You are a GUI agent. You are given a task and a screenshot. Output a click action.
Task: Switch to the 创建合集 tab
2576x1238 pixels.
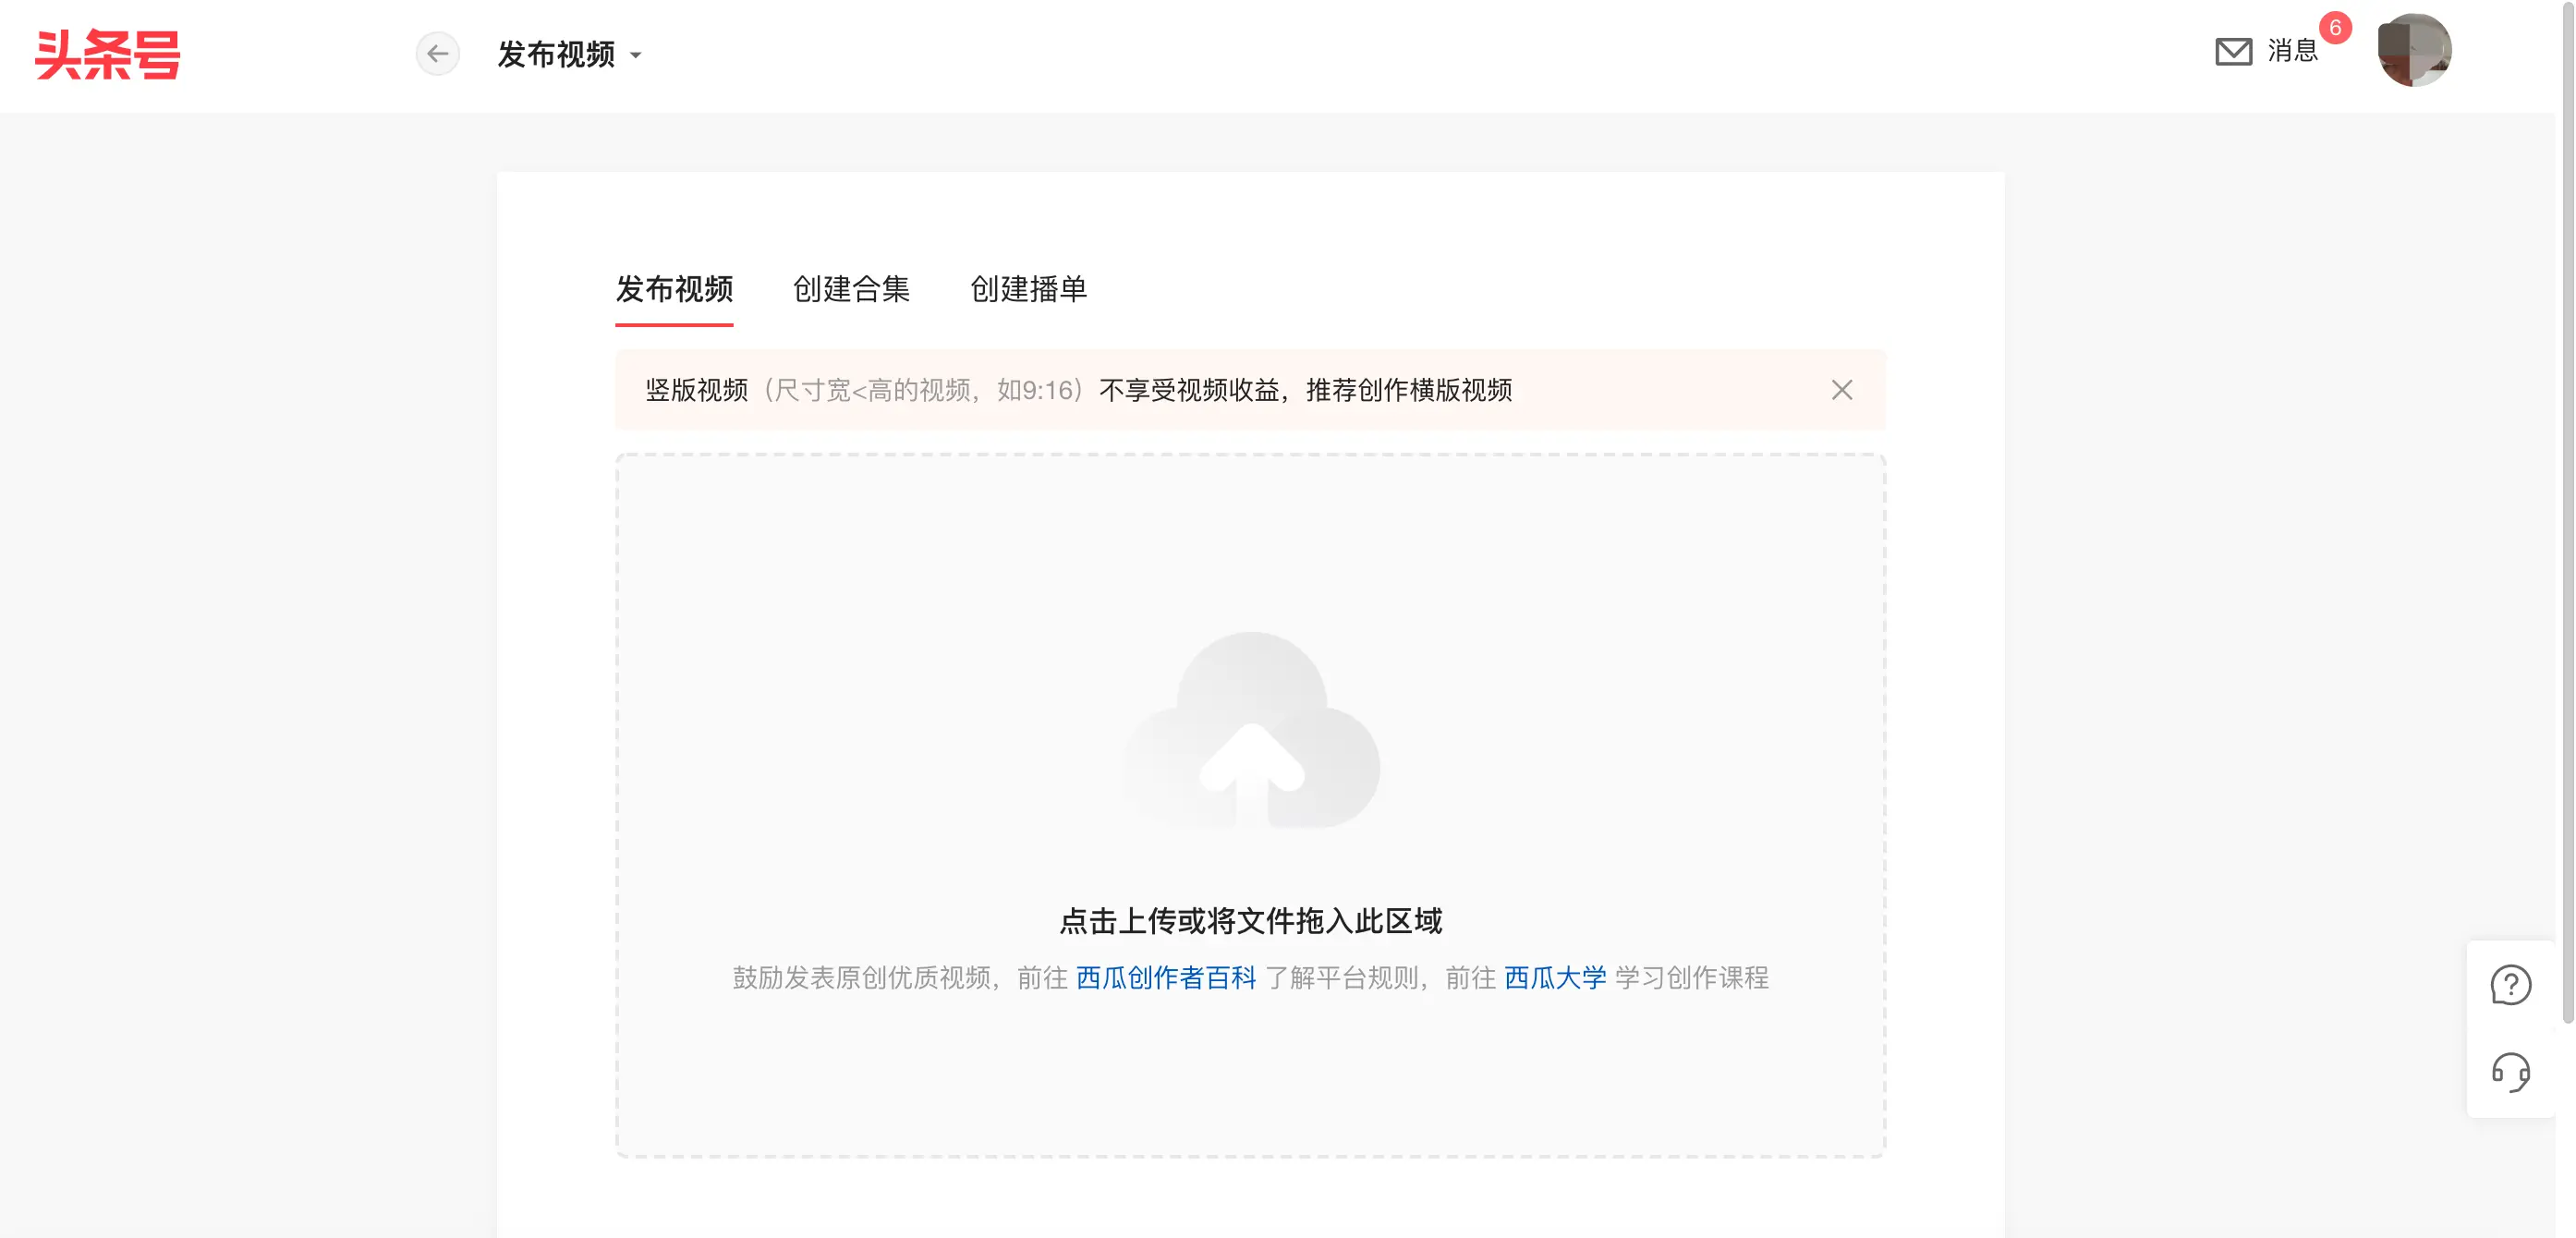(851, 290)
